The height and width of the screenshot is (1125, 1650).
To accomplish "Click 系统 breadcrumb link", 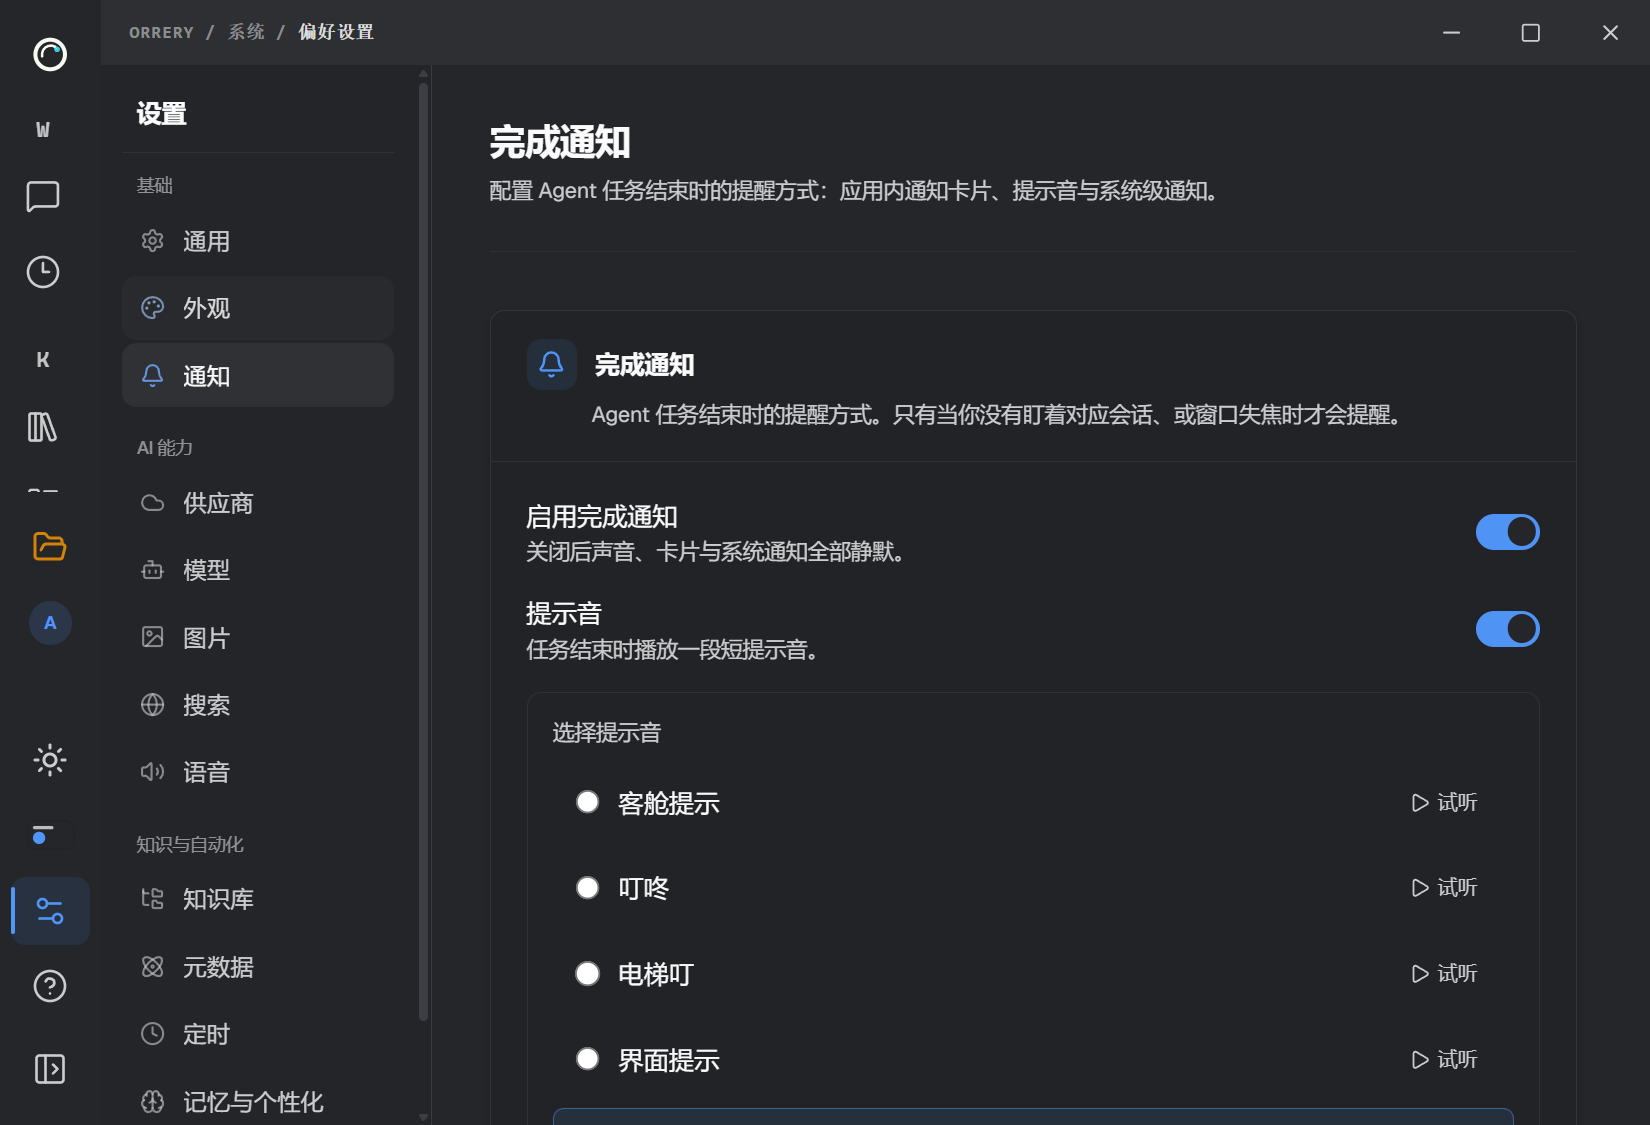I will click(246, 32).
